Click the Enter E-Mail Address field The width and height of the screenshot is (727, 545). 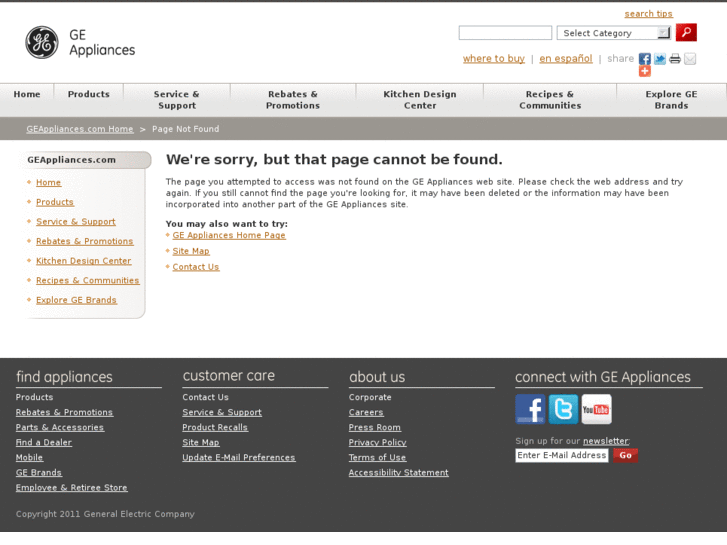(561, 455)
